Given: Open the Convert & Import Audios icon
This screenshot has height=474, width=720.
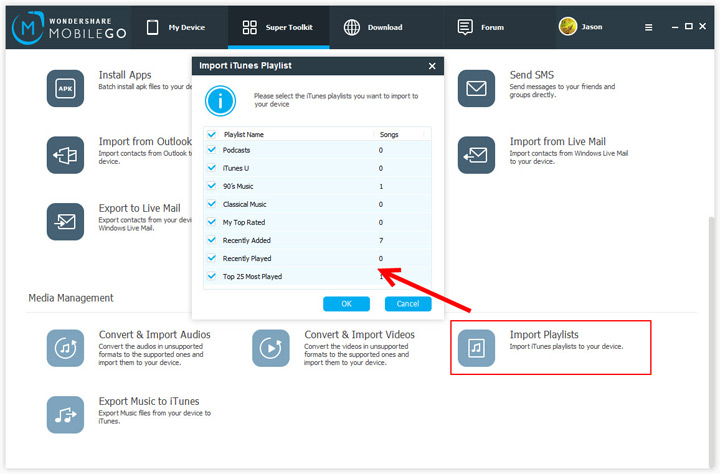Looking at the screenshot, I should 65,348.
